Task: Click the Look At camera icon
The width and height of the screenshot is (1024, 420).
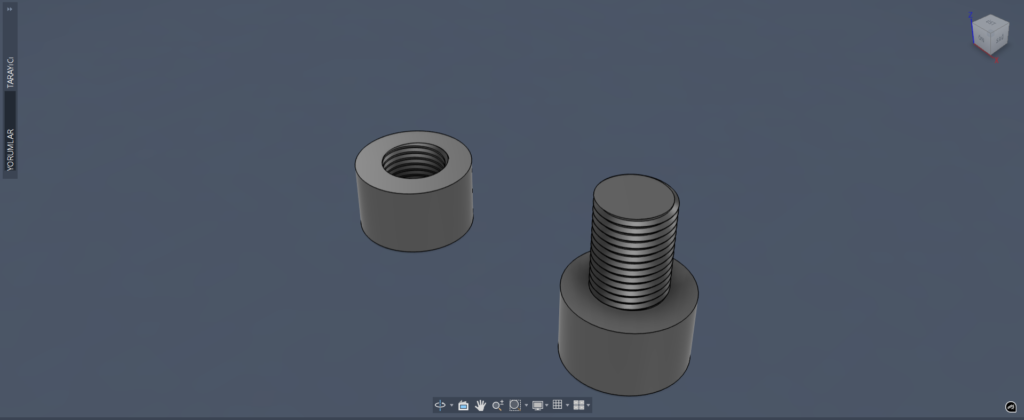Action: [x=463, y=405]
